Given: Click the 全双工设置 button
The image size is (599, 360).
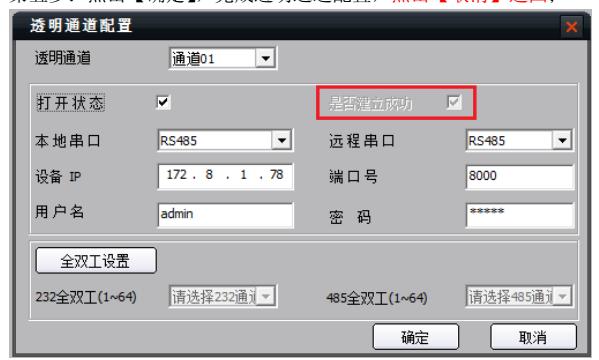Looking at the screenshot, I should pyautogui.click(x=96, y=261).
